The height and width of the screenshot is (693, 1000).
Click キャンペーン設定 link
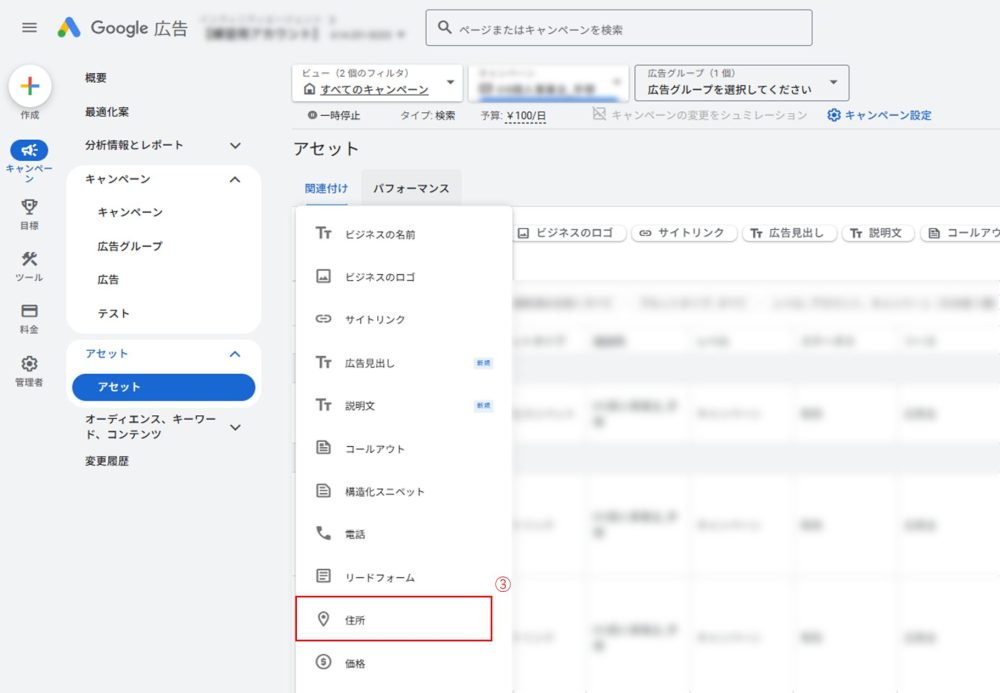click(x=888, y=115)
